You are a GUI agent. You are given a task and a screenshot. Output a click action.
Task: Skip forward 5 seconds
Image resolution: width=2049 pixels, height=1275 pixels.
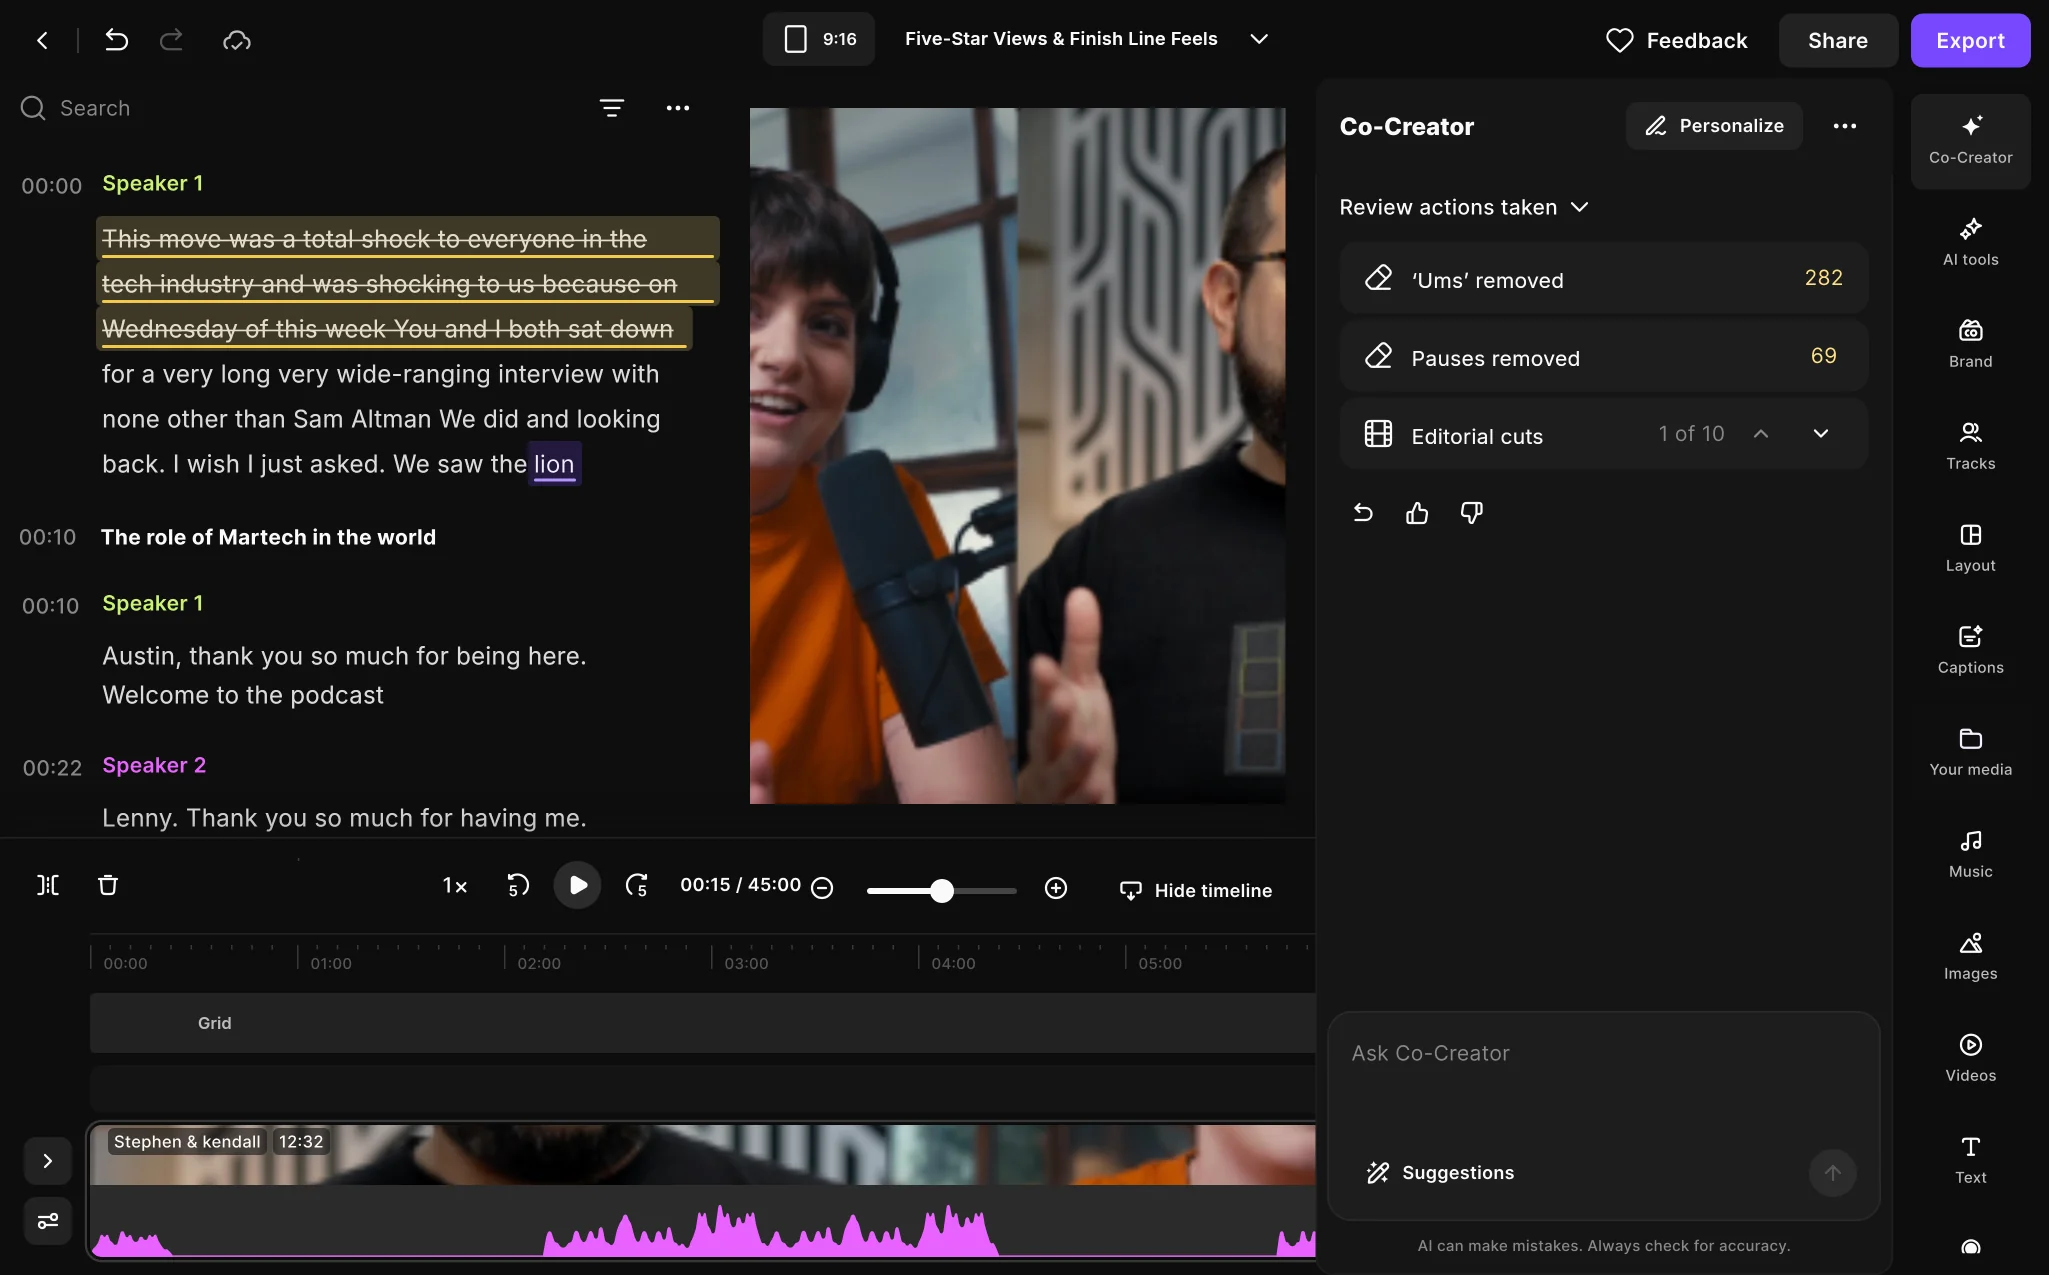(637, 885)
